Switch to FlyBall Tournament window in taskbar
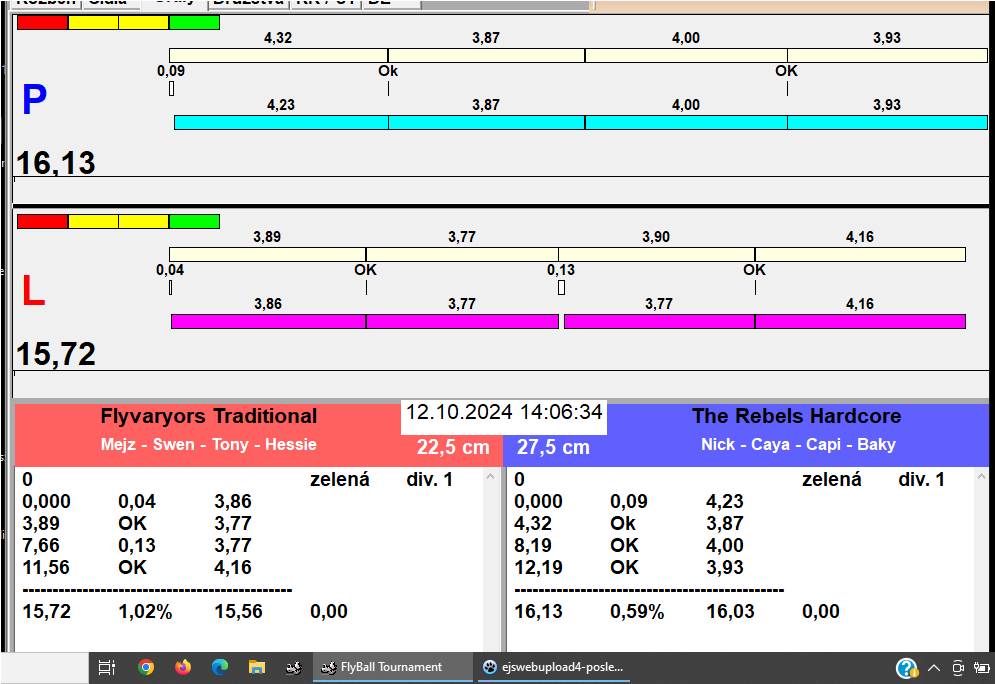 (x=392, y=667)
